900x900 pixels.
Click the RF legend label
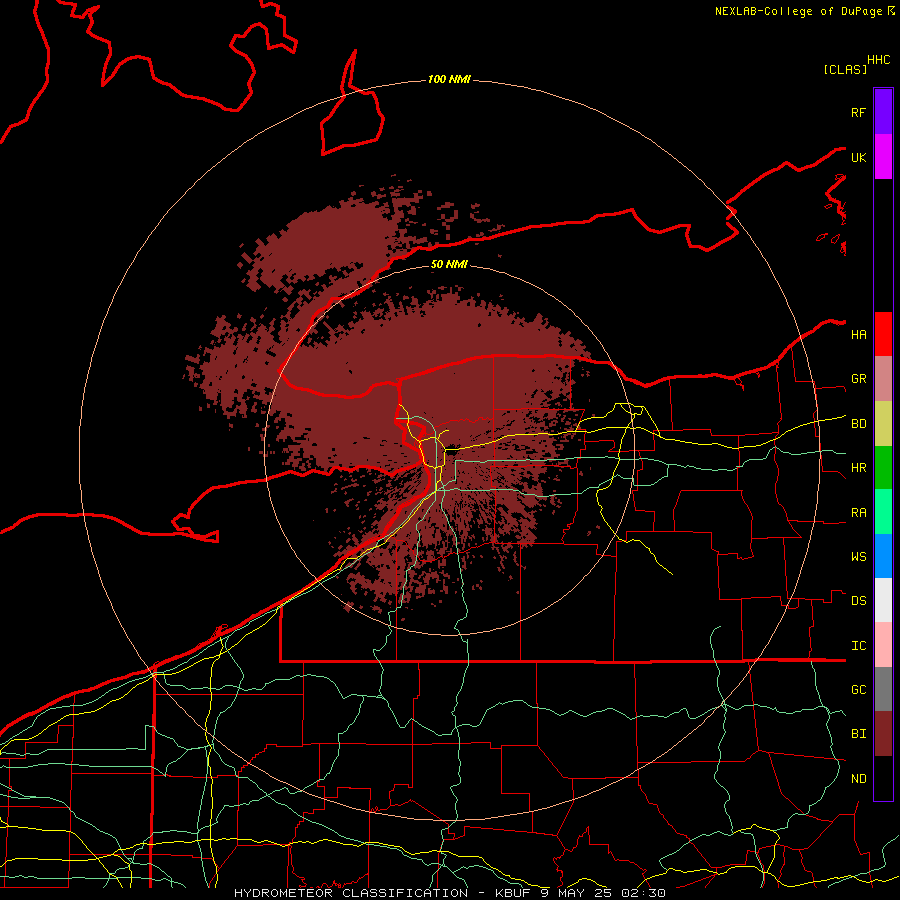[858, 112]
